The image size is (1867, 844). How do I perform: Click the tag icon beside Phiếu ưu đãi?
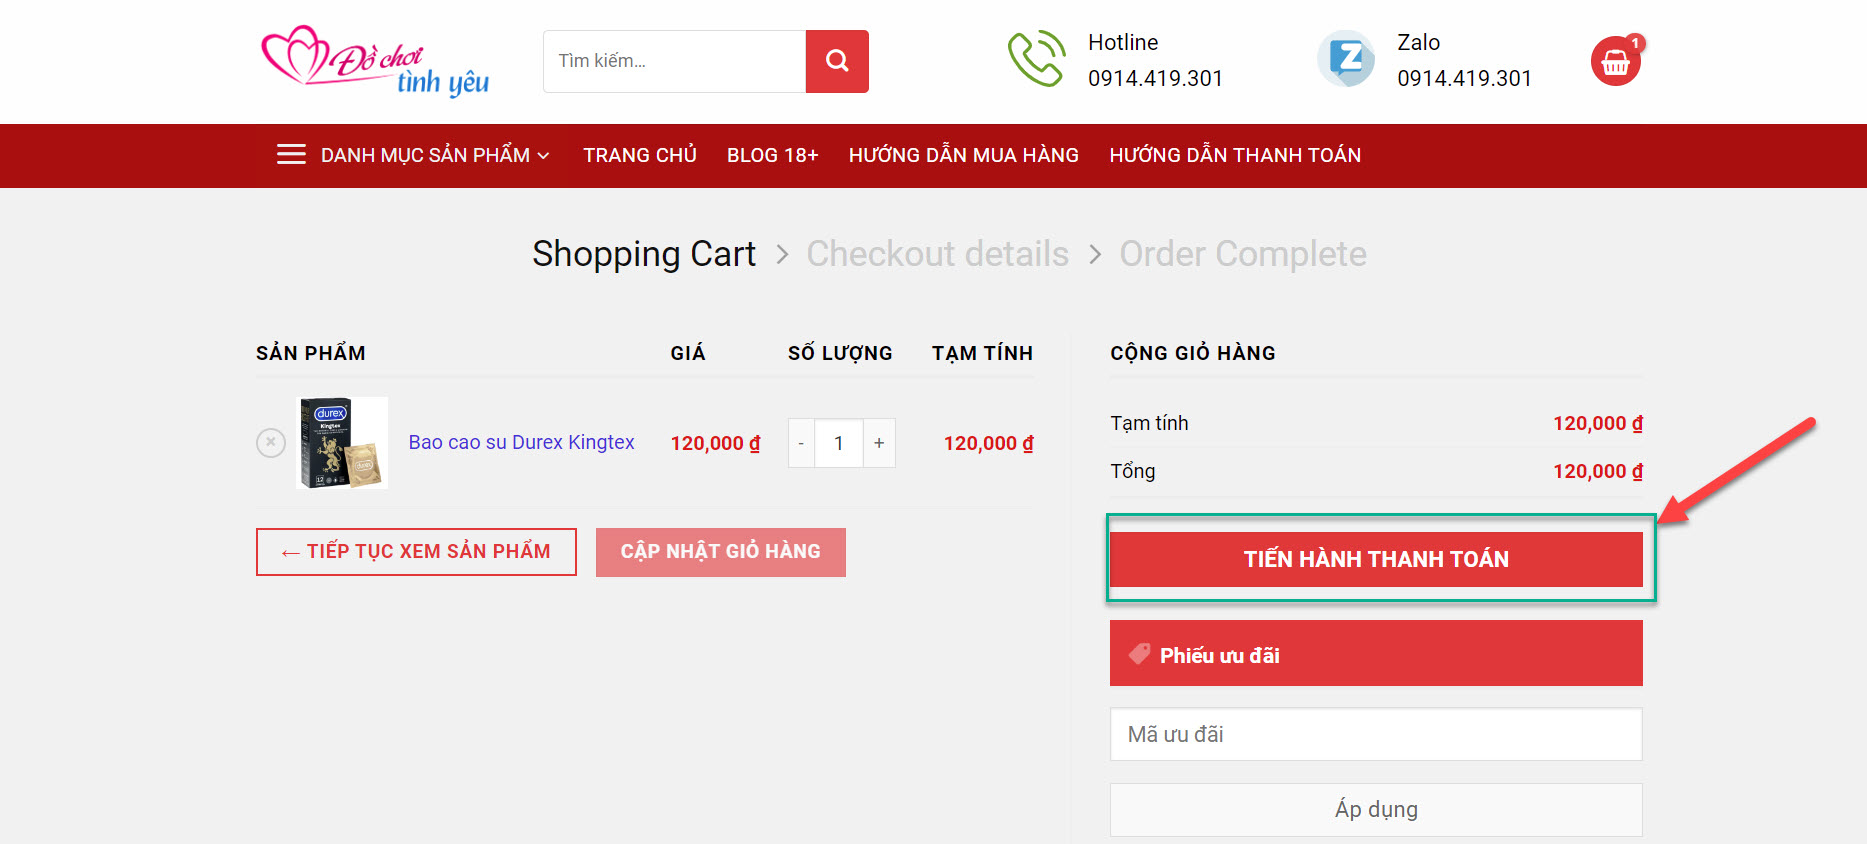(x=1139, y=654)
